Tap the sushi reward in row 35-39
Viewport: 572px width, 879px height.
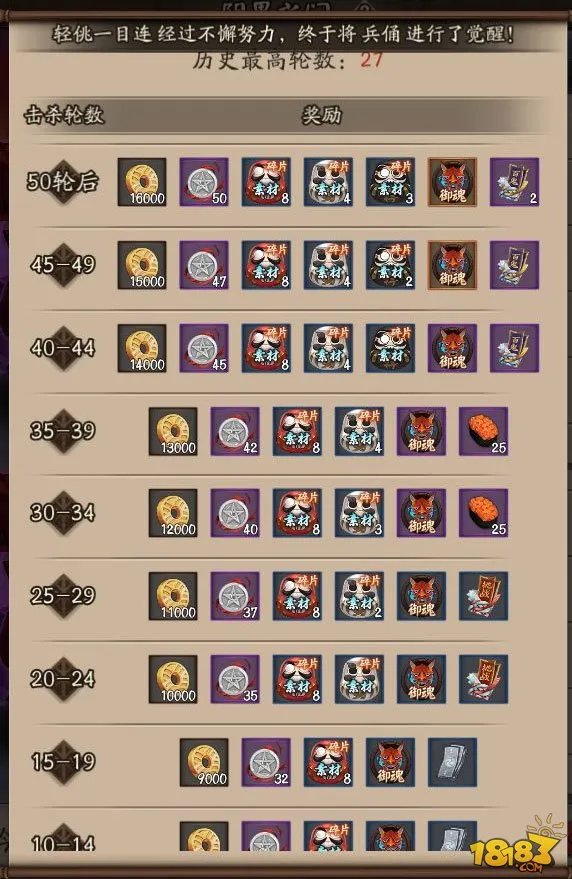pos(483,431)
